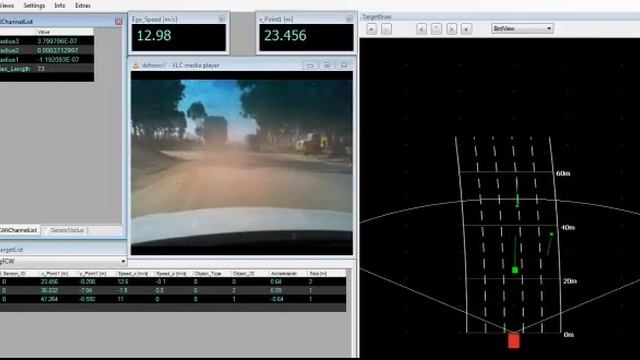Click the pan-right arrow in TargetDraw toolbar

451,29
